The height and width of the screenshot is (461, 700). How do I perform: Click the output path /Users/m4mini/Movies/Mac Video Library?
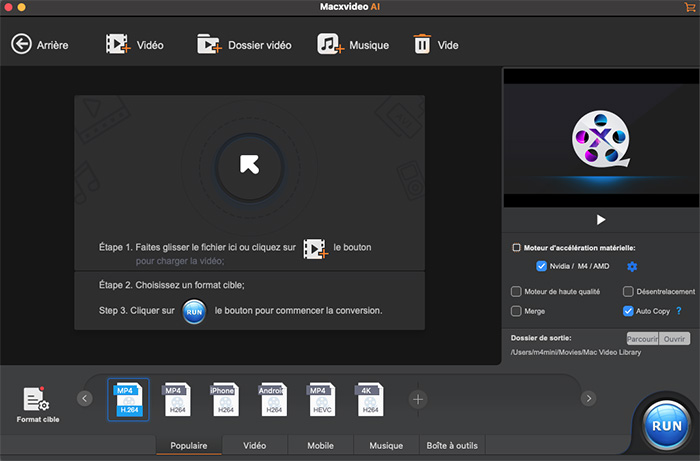click(x=576, y=352)
